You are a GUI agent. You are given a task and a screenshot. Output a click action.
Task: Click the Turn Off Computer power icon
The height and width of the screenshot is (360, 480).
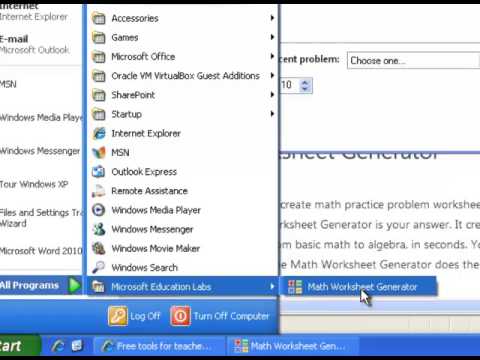(180, 315)
